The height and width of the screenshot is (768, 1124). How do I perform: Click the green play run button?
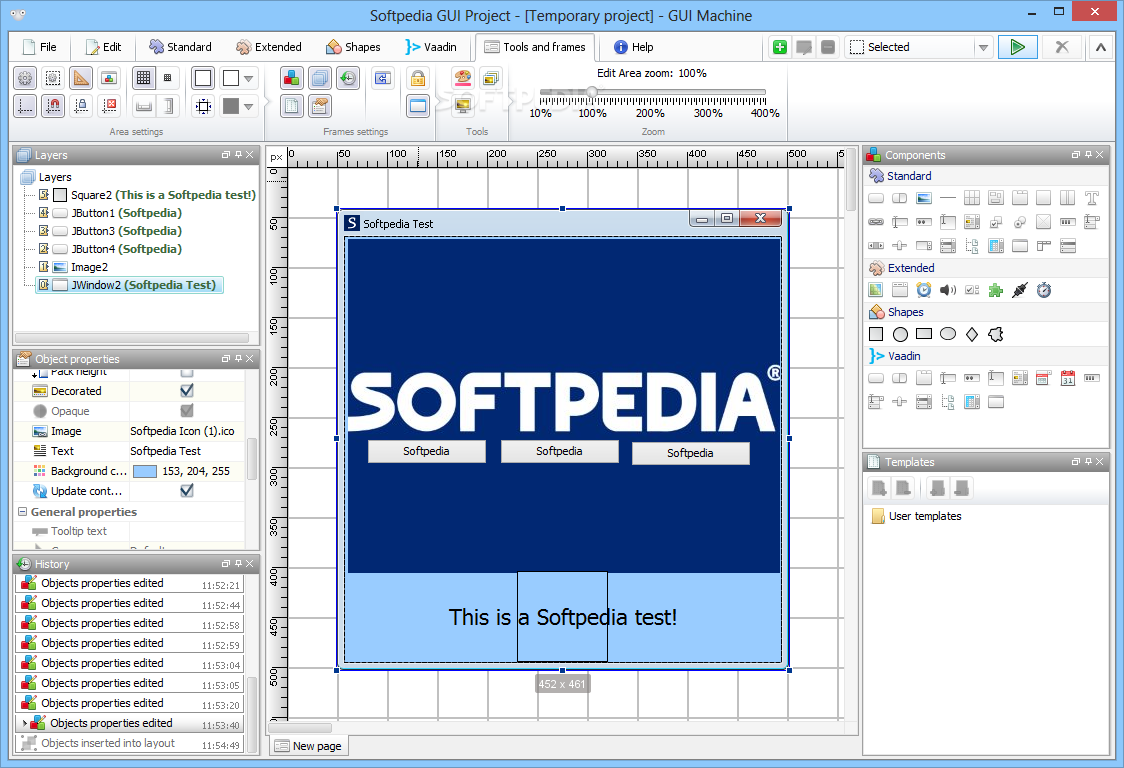pyautogui.click(x=1017, y=47)
